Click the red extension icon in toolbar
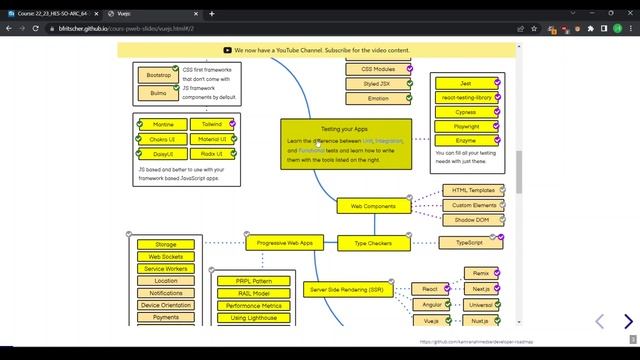 point(565,29)
